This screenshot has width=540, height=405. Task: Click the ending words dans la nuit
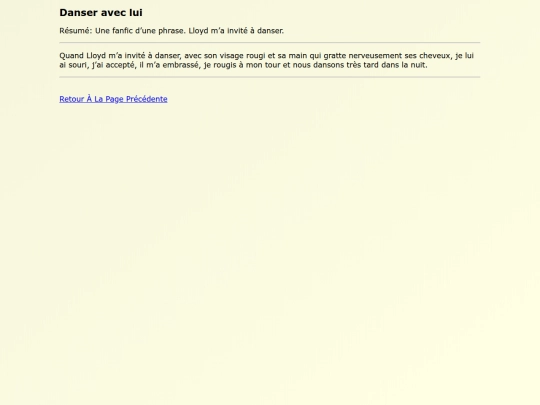404,65
